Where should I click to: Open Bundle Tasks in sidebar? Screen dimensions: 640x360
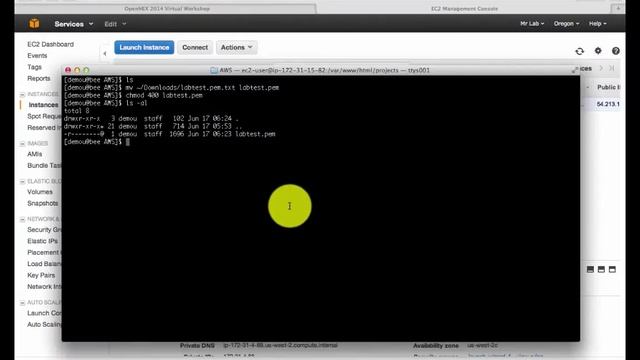(x=44, y=165)
